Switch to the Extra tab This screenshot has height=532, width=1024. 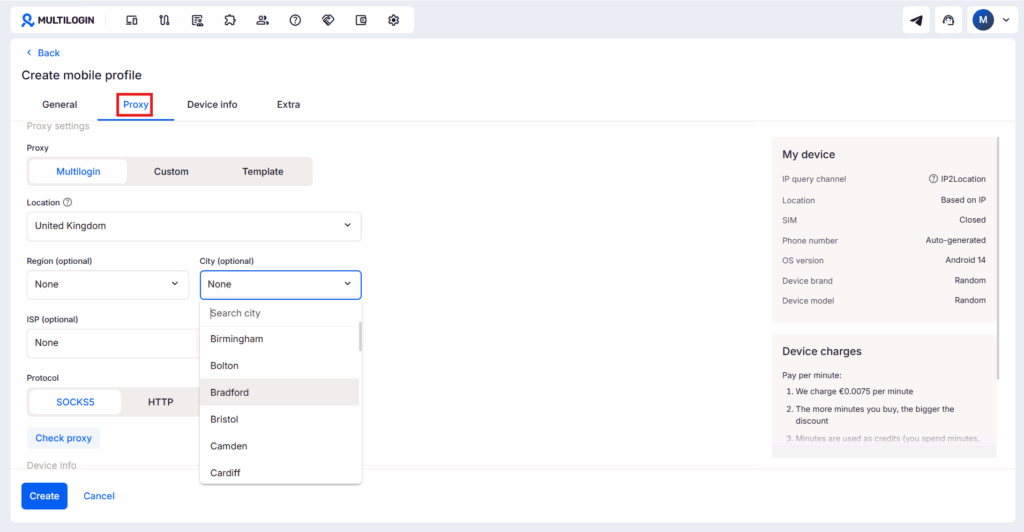coord(288,104)
